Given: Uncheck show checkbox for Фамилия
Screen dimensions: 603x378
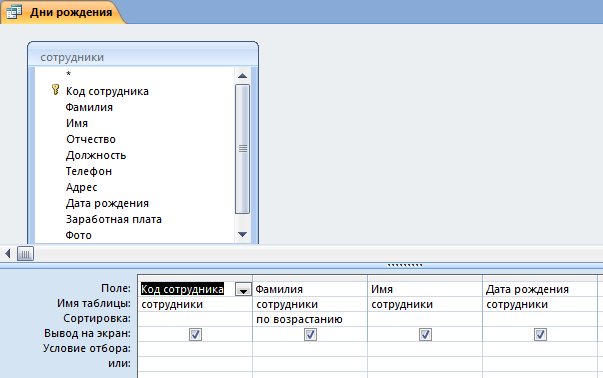Looking at the screenshot, I should (x=310, y=335).
